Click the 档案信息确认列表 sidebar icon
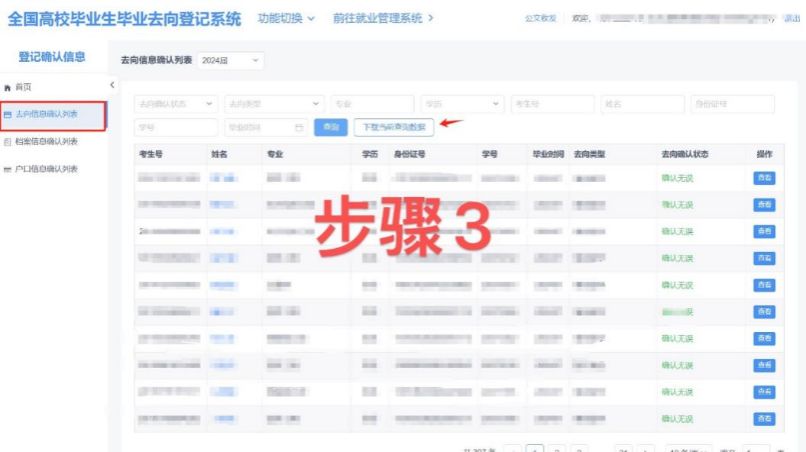 click(8, 142)
